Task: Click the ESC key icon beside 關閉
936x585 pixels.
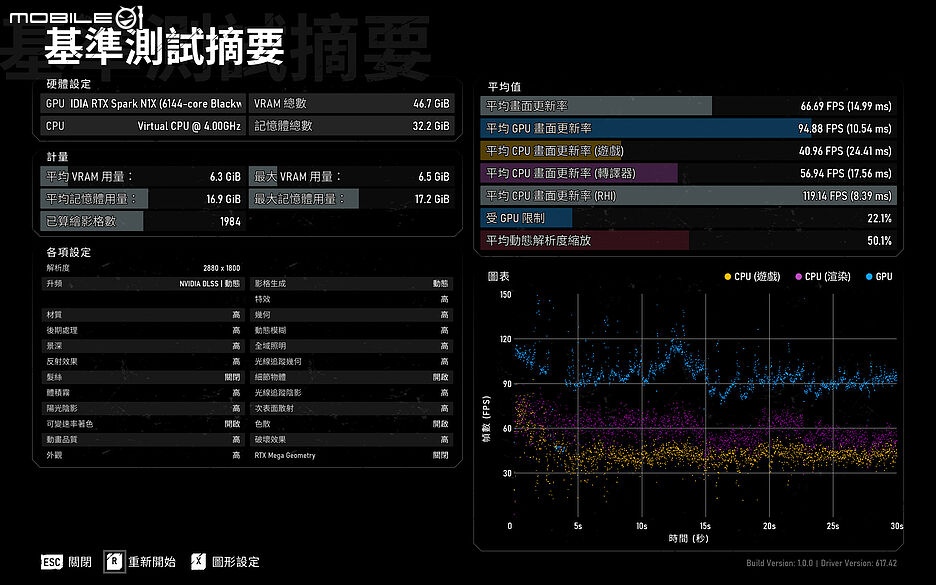Action: point(51,562)
